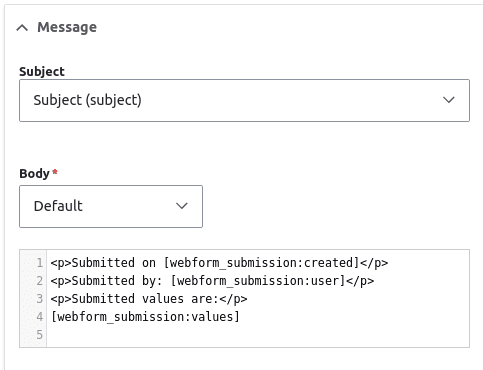The image size is (483, 370).
Task: Click the [webform_submission:user] token
Action: click(258, 281)
